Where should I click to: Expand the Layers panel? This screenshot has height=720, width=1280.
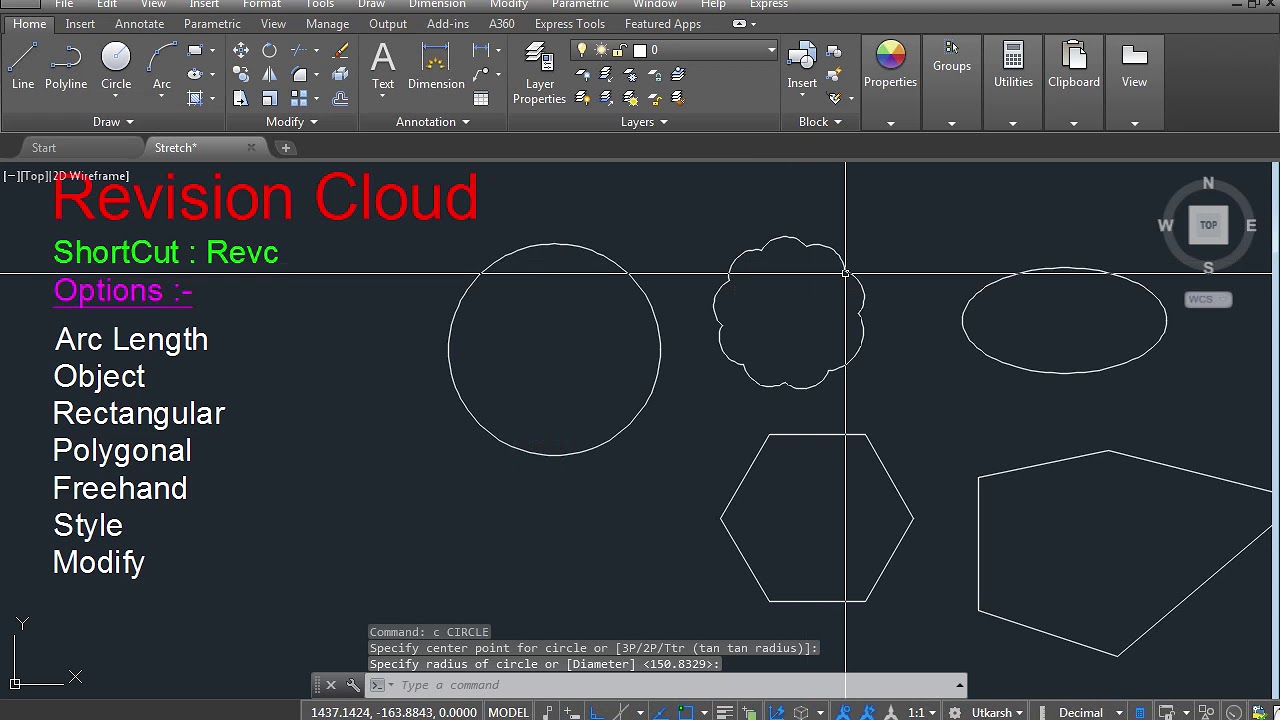[x=643, y=121]
